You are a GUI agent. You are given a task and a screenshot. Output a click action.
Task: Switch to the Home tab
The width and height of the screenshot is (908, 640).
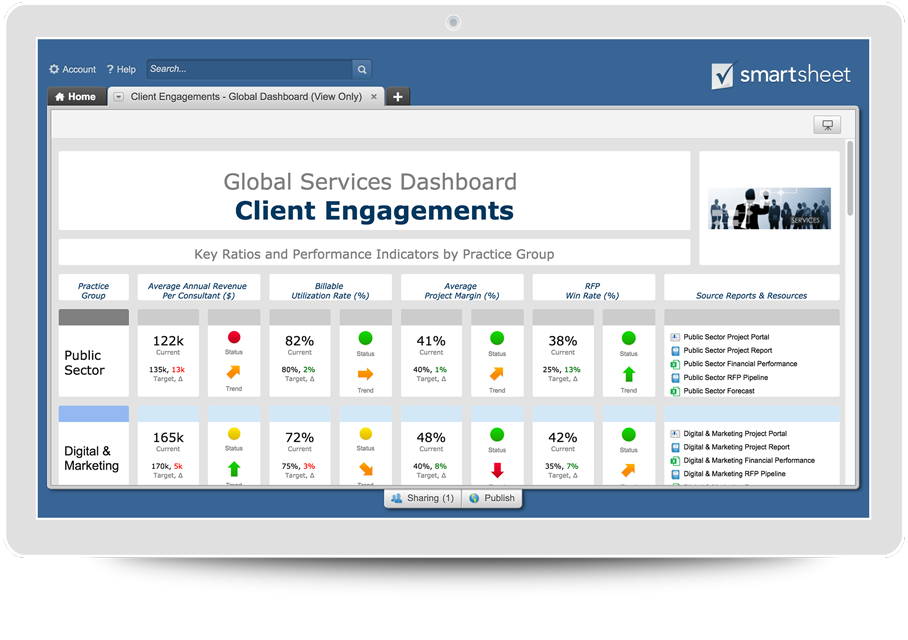(77, 96)
